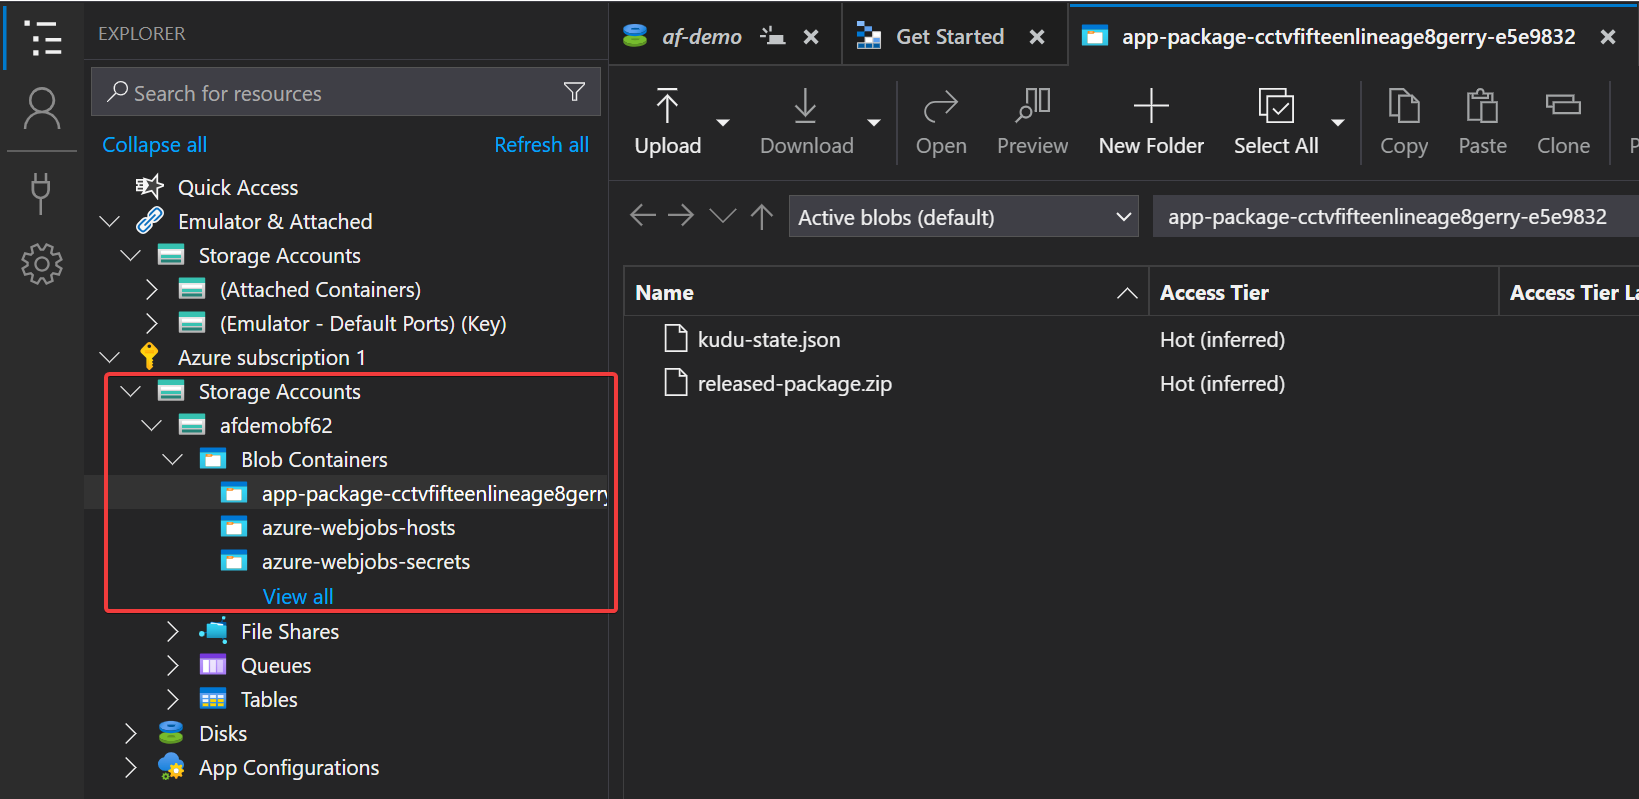Image resolution: width=1639 pixels, height=799 pixels.
Task: Expand the File Shares tree node
Action: [173, 632]
